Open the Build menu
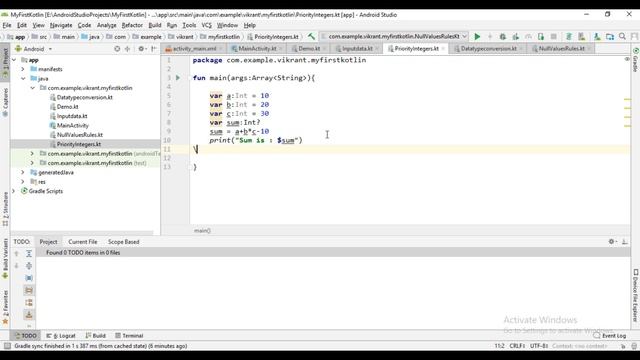 coord(155,25)
